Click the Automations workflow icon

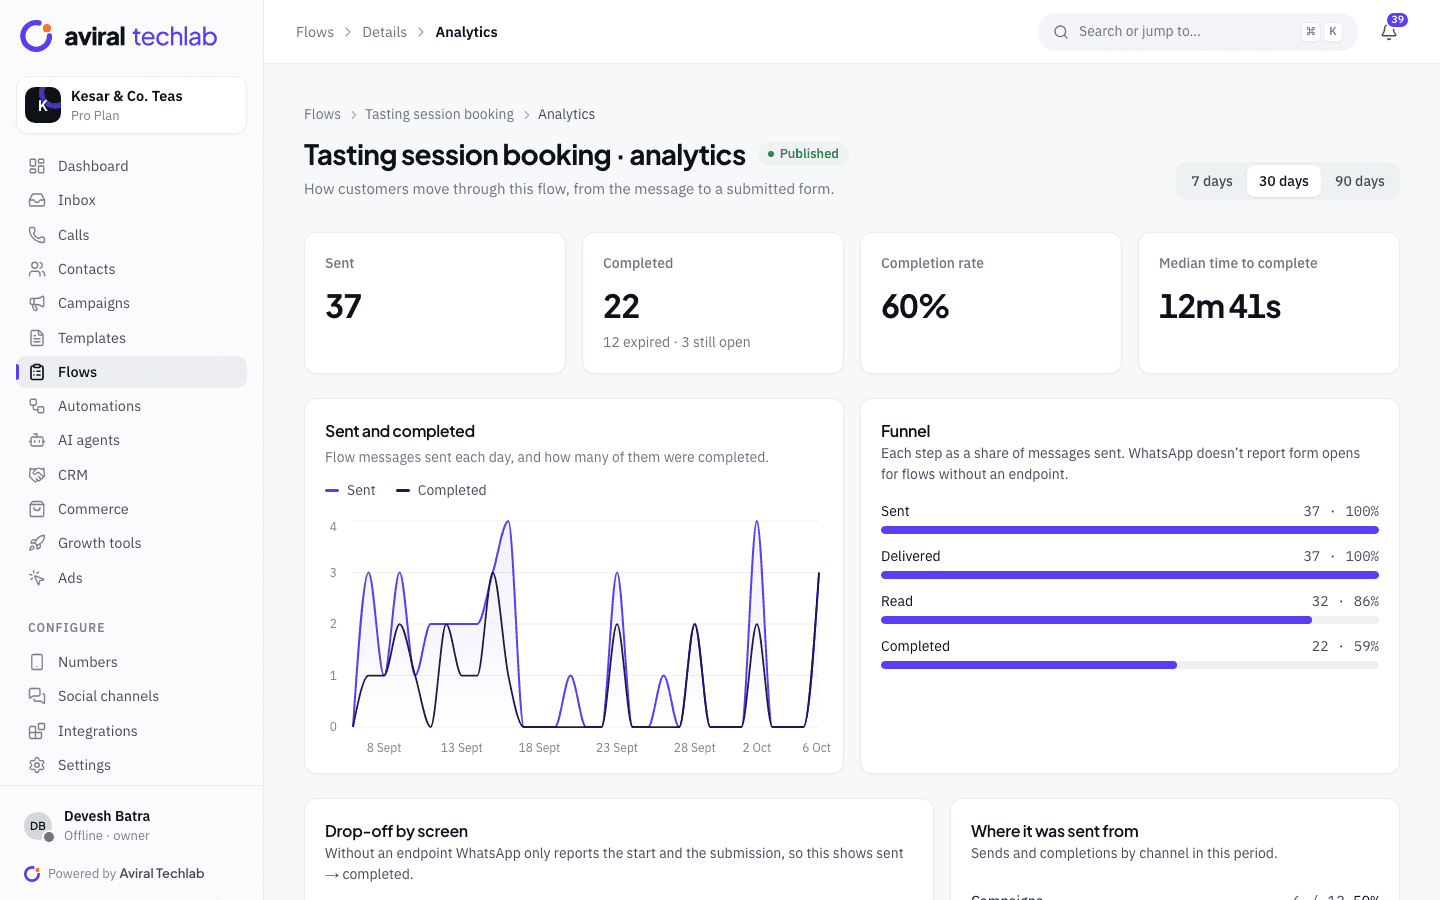coord(37,406)
